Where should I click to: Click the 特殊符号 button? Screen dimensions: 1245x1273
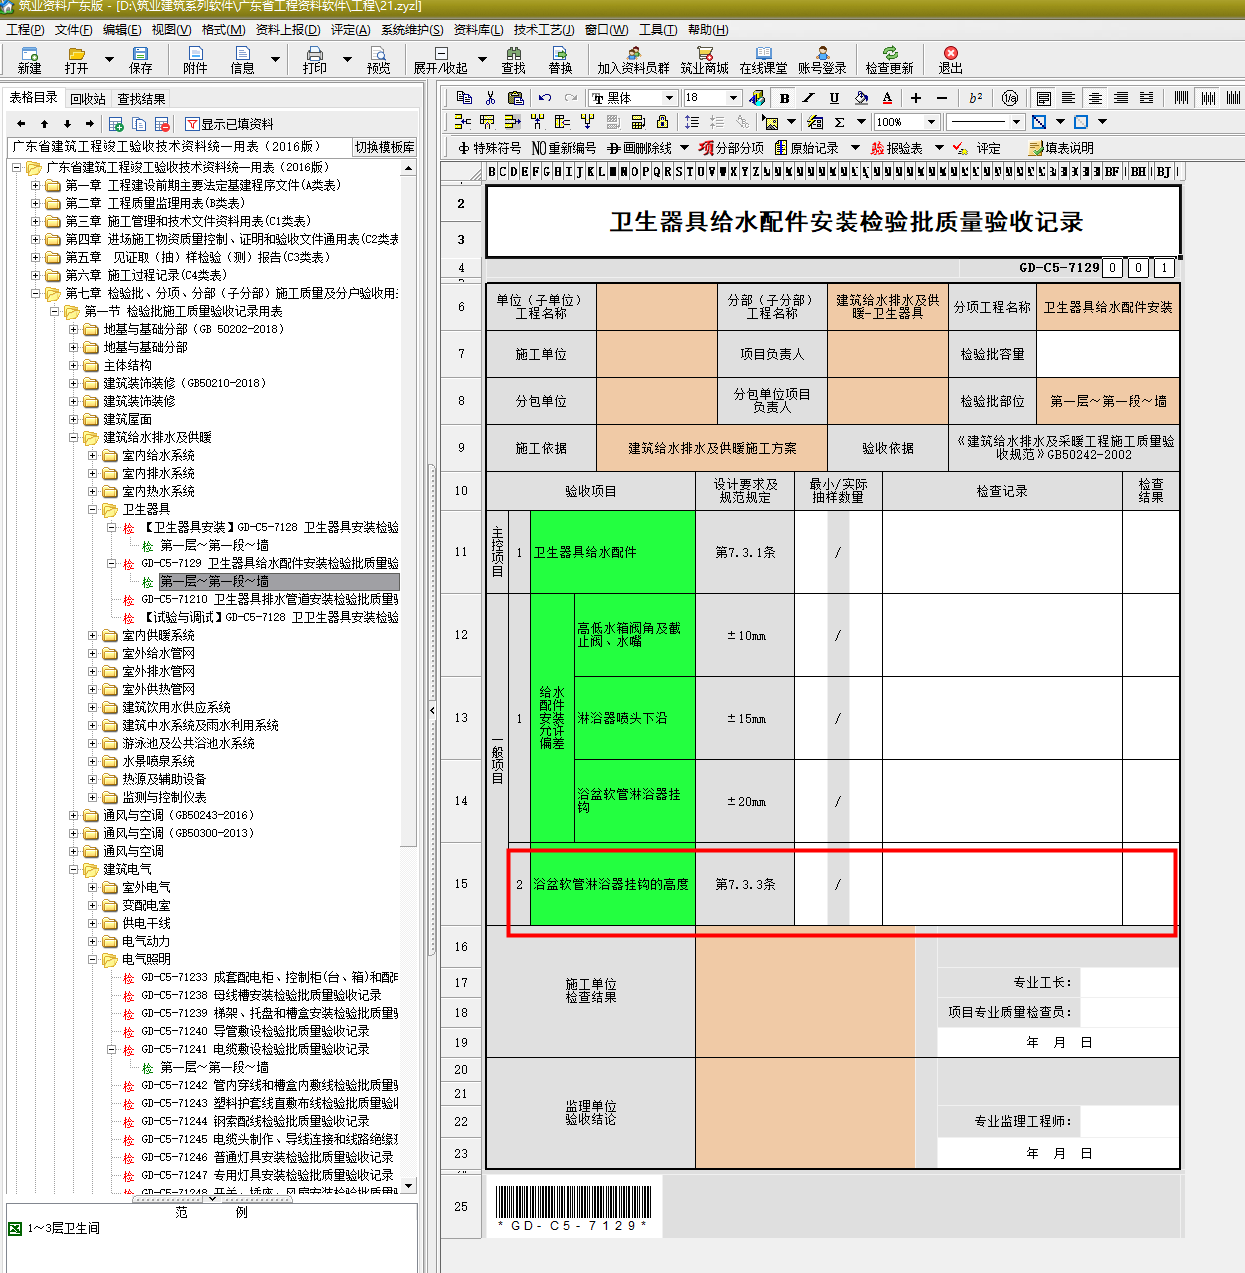[489, 148]
